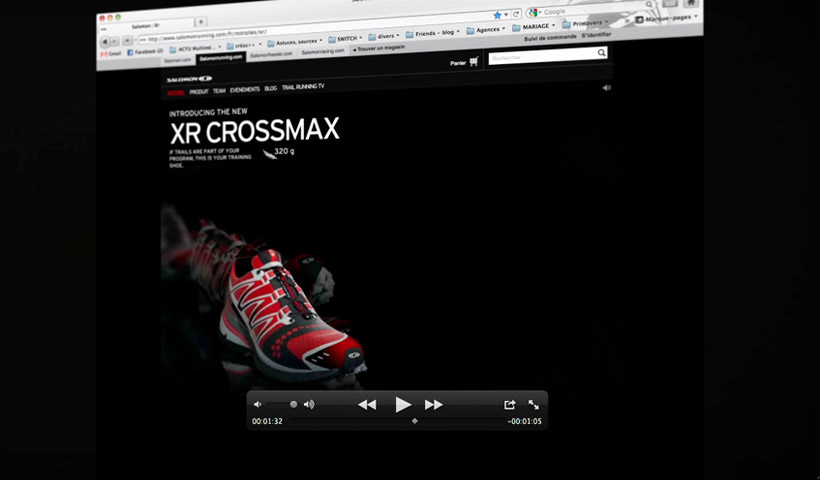Click the rewind button
820x480 pixels.
pos(367,404)
